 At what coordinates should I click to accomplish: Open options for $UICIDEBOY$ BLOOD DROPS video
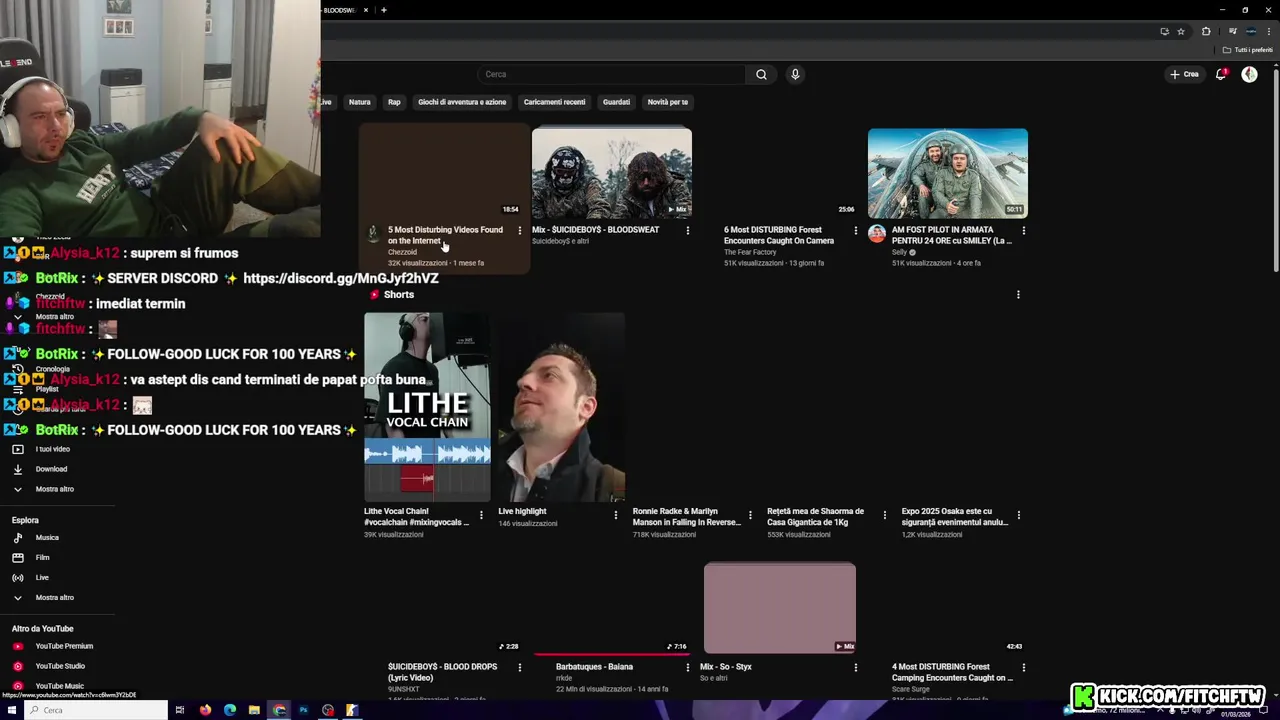click(x=519, y=667)
